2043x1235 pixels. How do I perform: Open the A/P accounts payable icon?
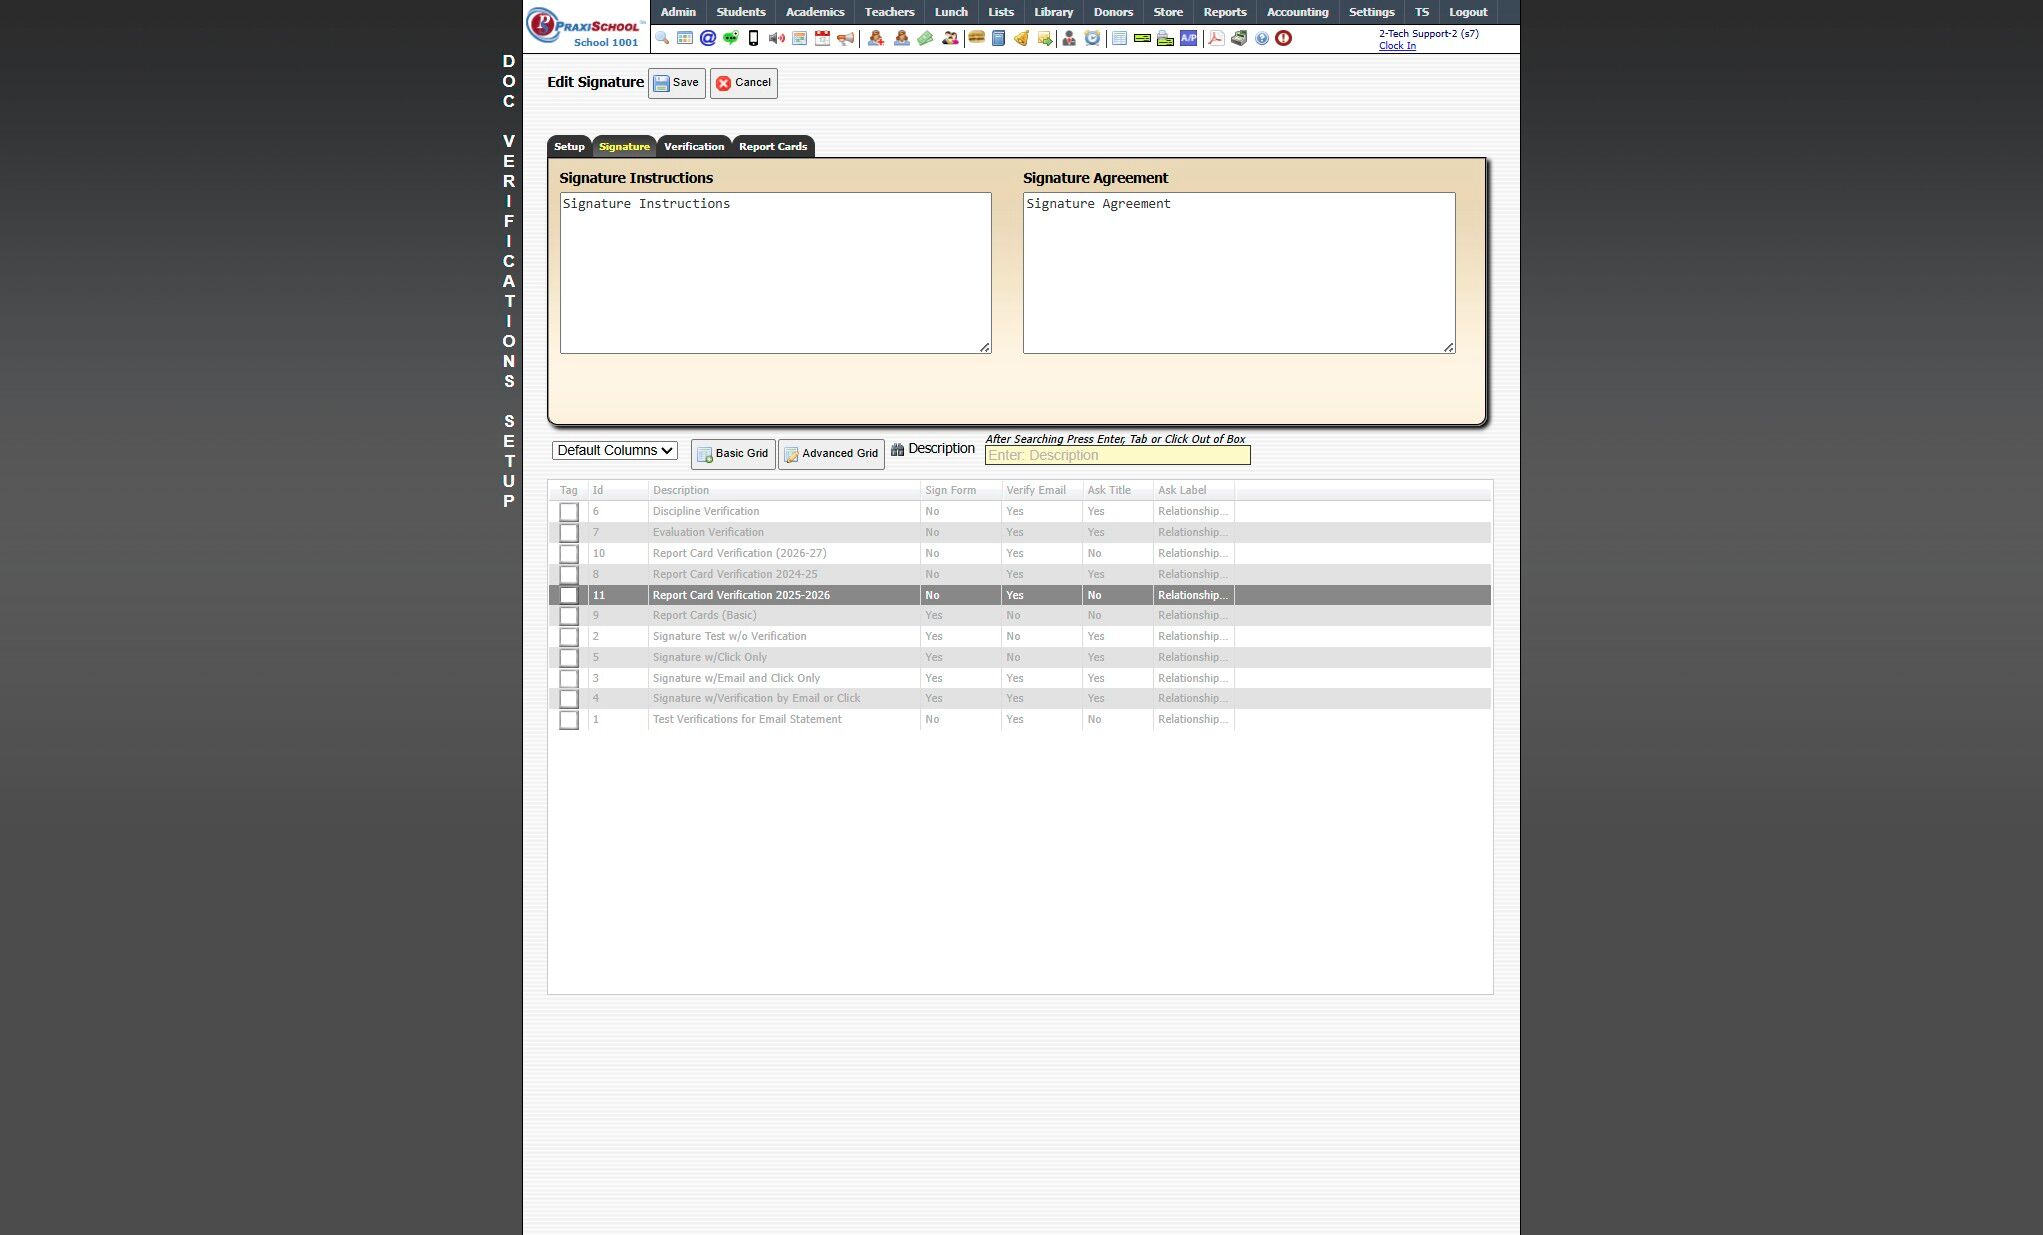[x=1188, y=38]
